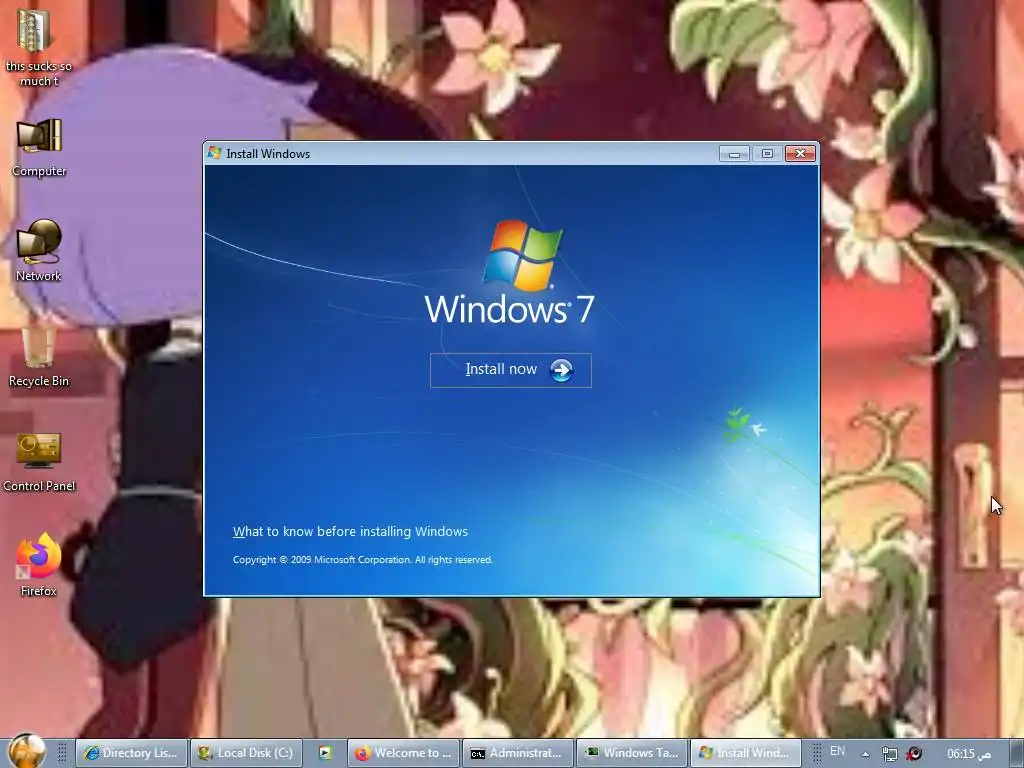The width and height of the screenshot is (1024, 768).
Task: Click the copyright Microsoft Corporation text
Action: (x=362, y=560)
